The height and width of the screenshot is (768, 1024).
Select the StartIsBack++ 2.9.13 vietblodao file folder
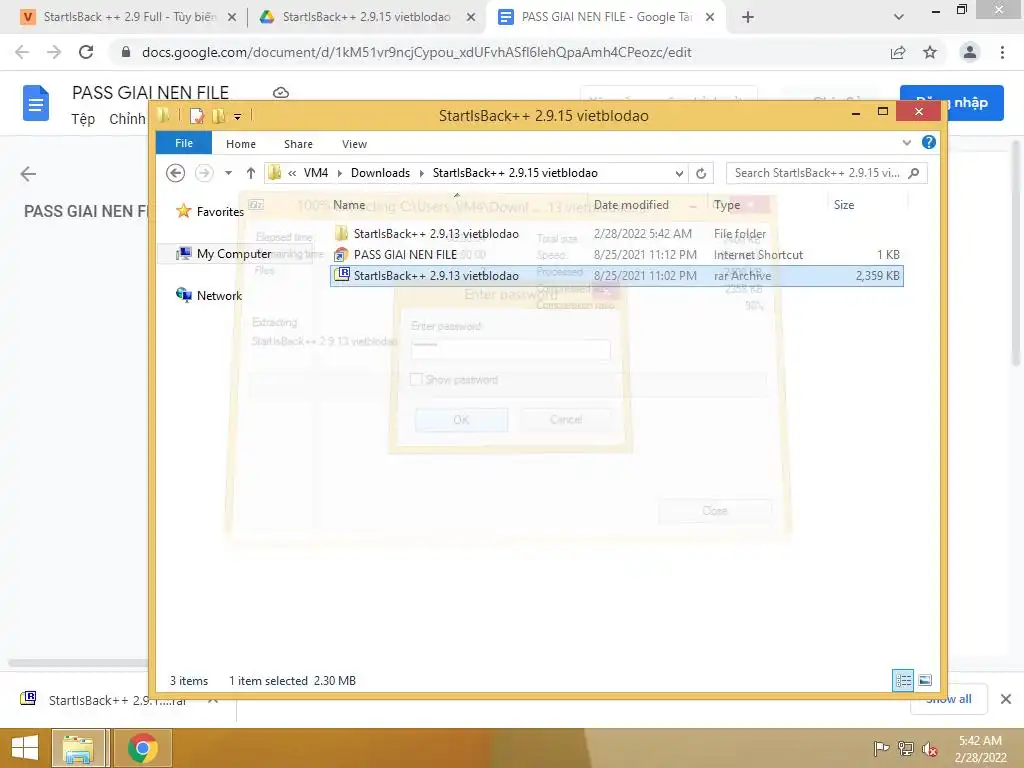point(617,233)
